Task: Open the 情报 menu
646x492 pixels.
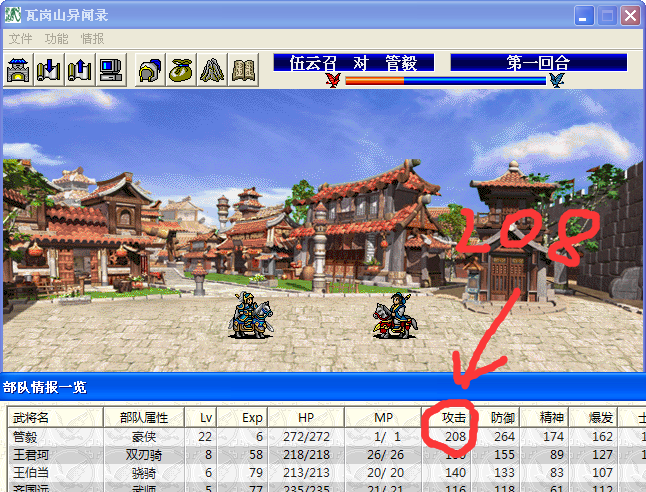Action: coord(93,39)
